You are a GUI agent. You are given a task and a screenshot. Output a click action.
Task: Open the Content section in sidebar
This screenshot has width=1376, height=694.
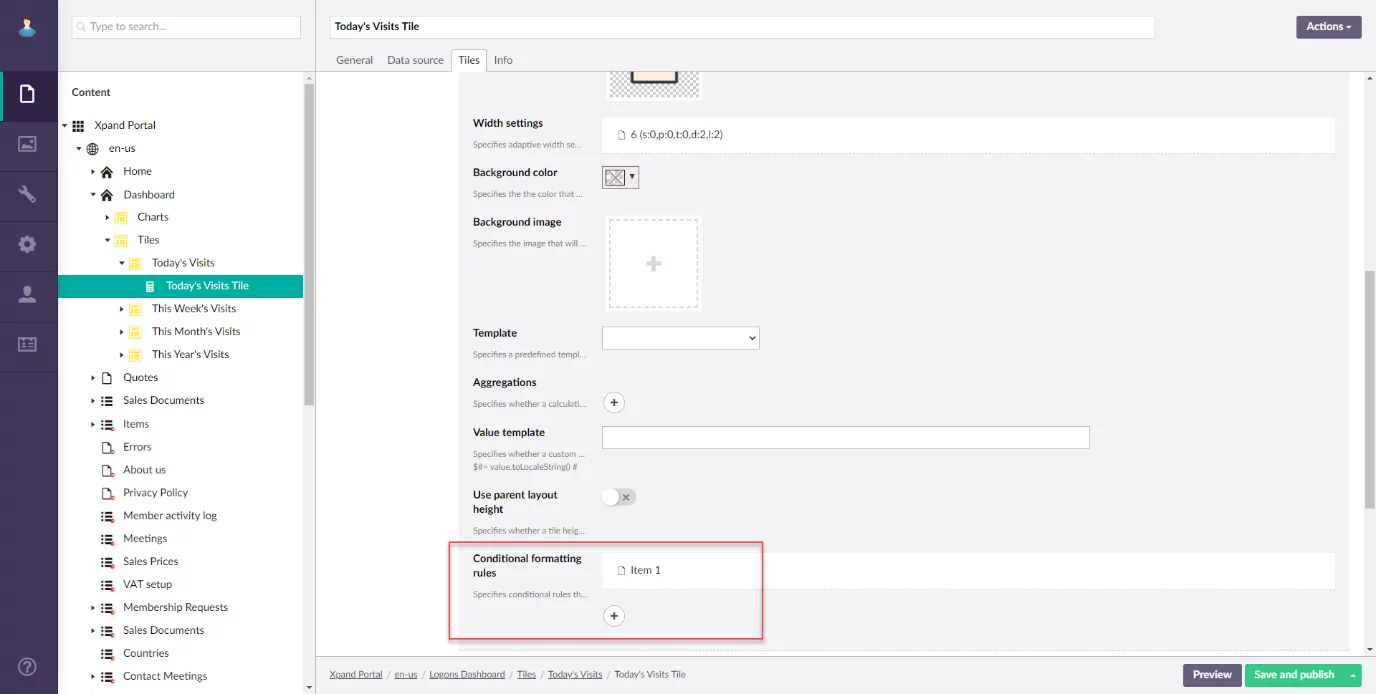click(x=28, y=94)
